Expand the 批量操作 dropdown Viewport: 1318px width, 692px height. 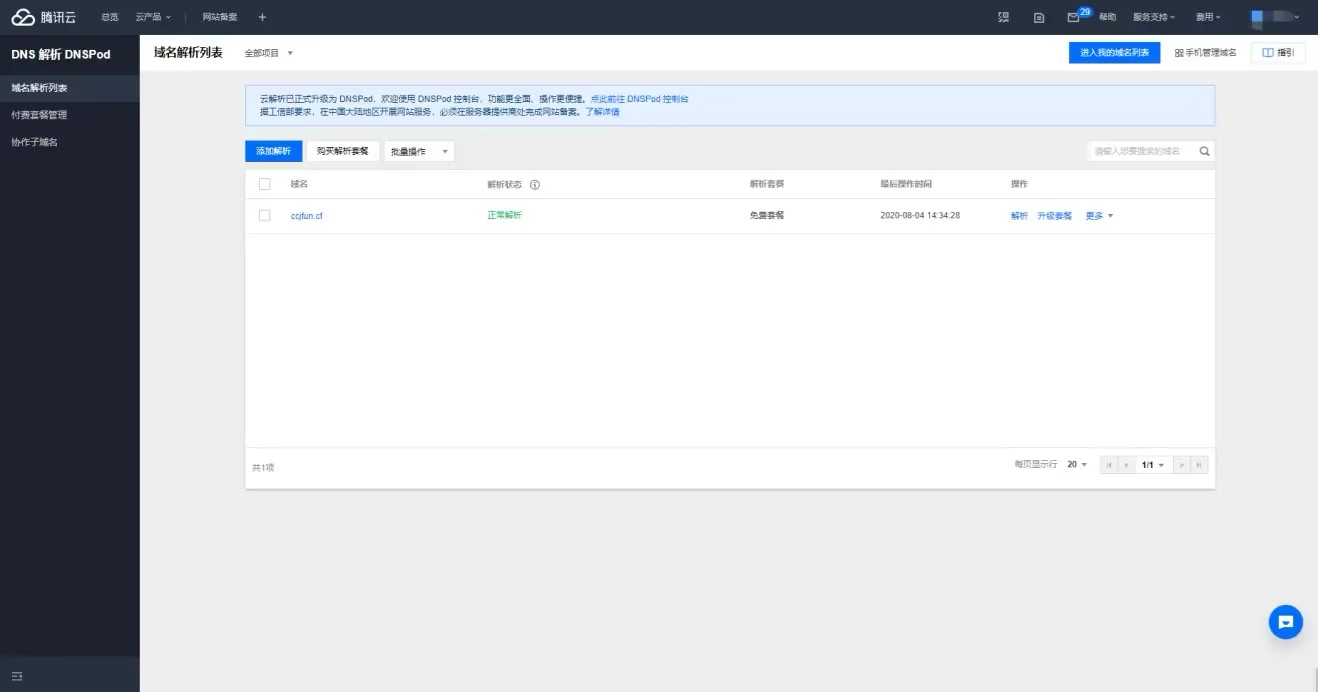419,151
